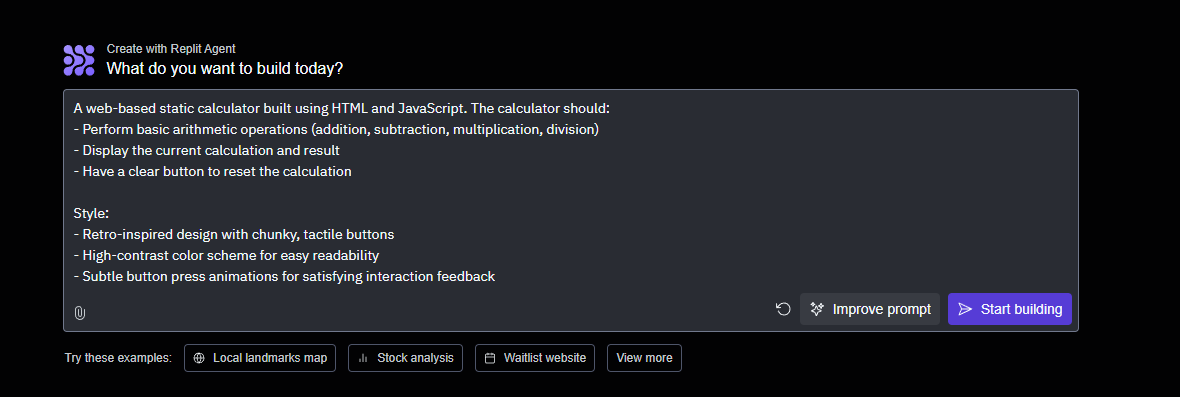Image resolution: width=1180 pixels, height=397 pixels.
Task: Click the paper plane icon on Start building
Action: point(966,309)
